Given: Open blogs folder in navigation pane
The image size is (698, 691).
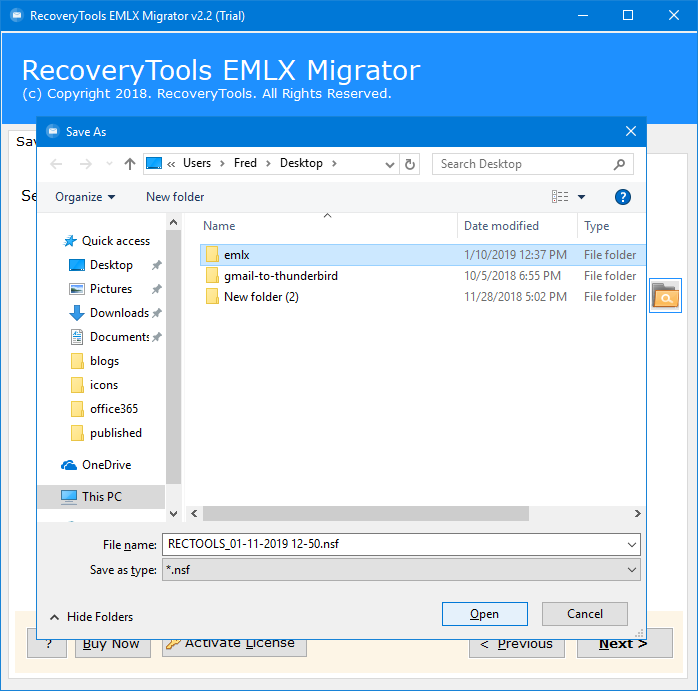Looking at the screenshot, I should point(104,361).
